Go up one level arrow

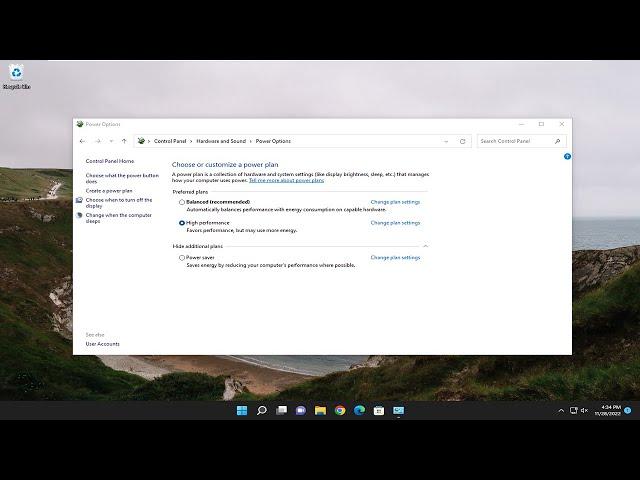click(x=124, y=141)
